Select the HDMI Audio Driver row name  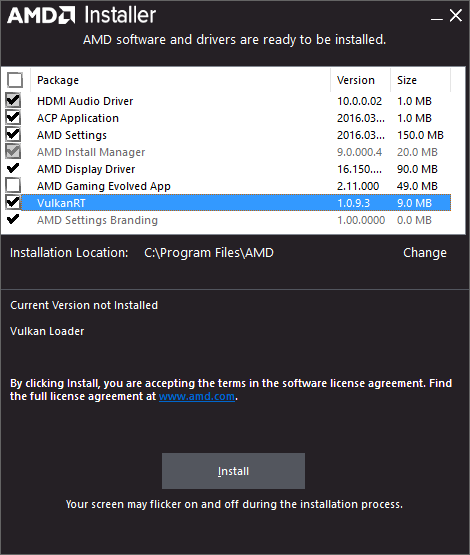click(x=85, y=101)
